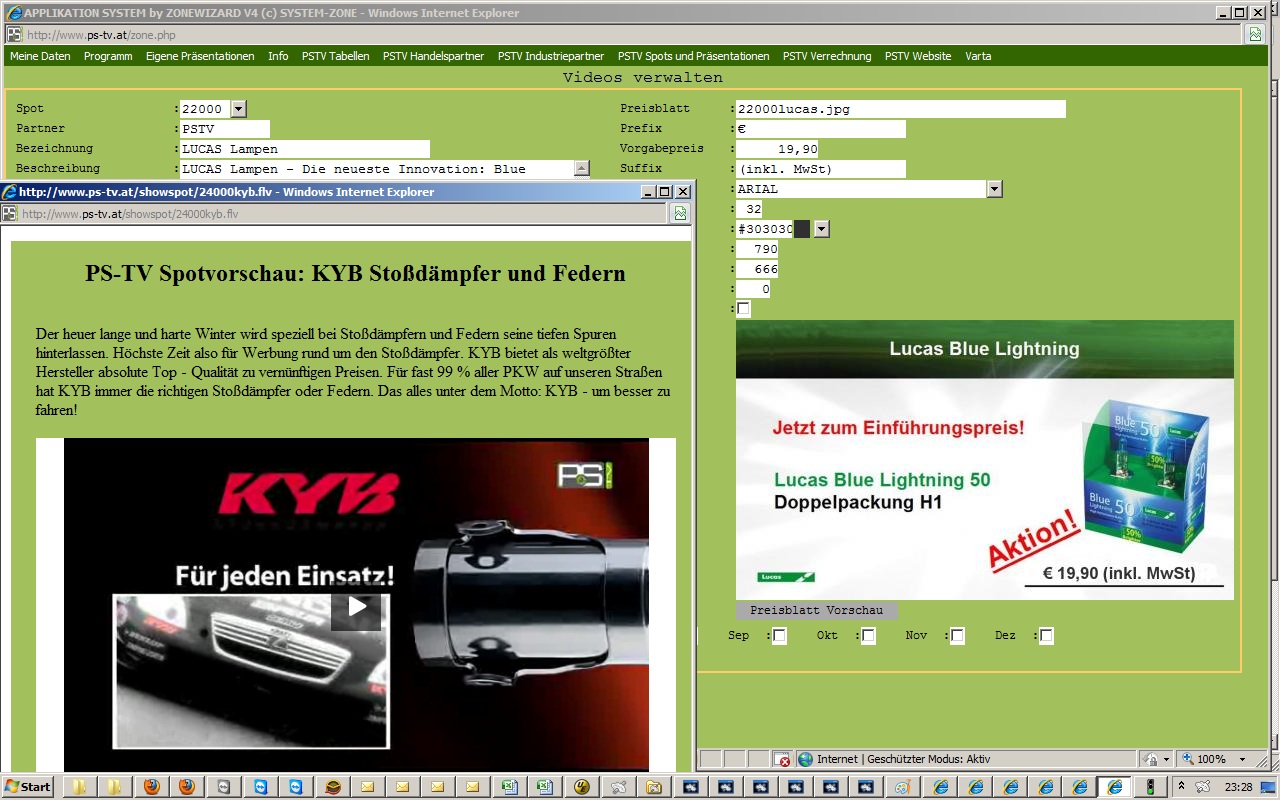Open the gray bird-shaped taskbar icon
The image size is (1280, 800).
point(618,787)
